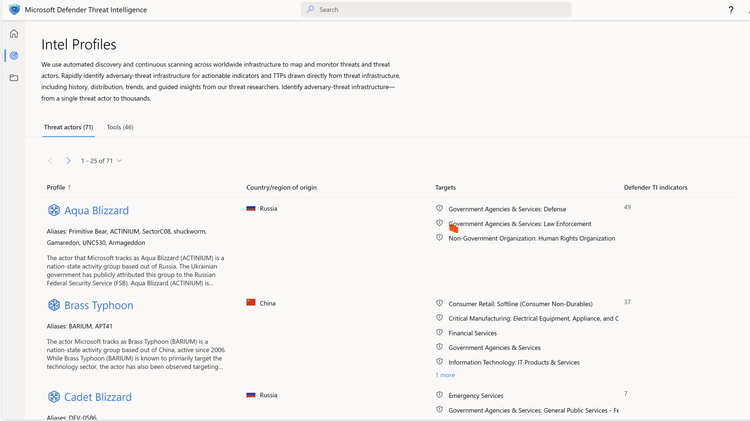Click the Cadet Blizzard profile icon

click(54, 397)
